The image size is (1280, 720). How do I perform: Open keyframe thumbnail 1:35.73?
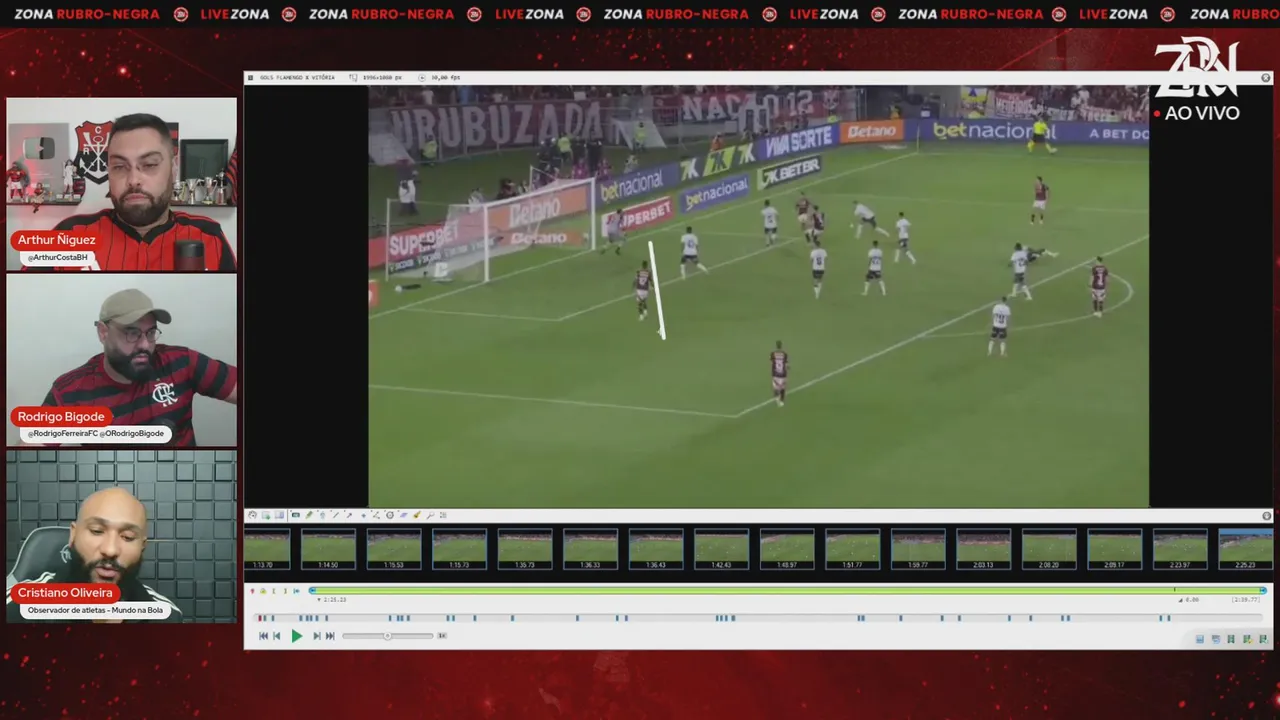click(525, 549)
